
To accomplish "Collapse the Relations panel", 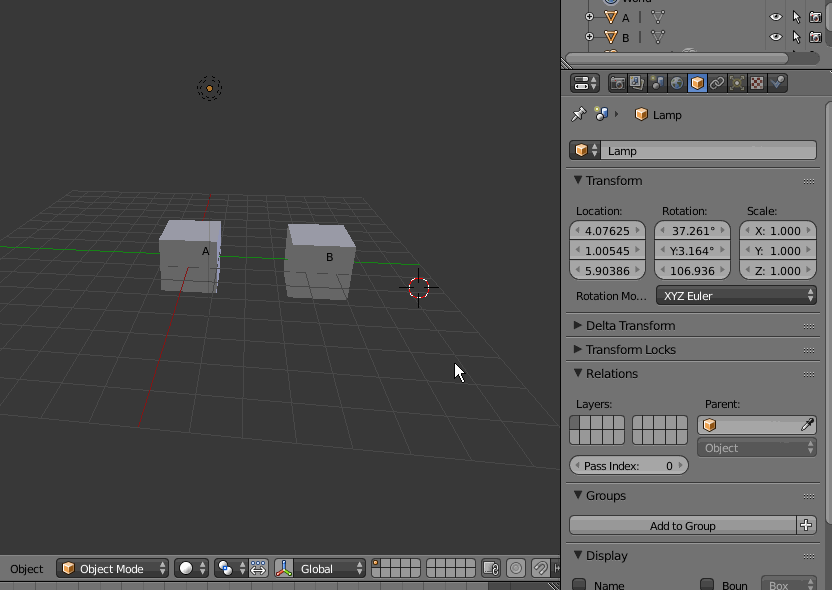I will 577,372.
